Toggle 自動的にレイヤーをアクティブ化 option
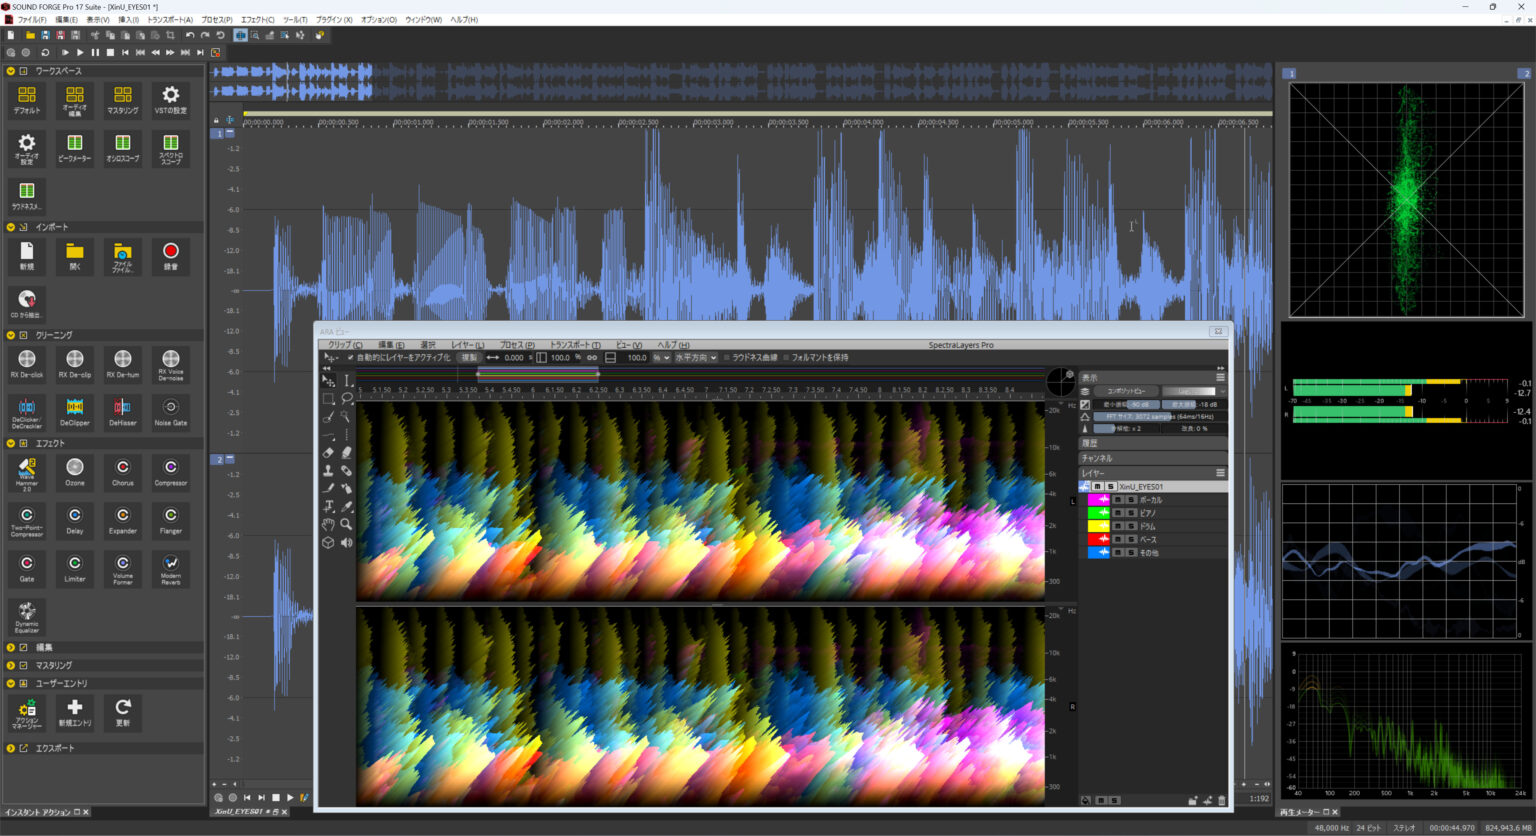The image size is (1536, 836). 349,357
